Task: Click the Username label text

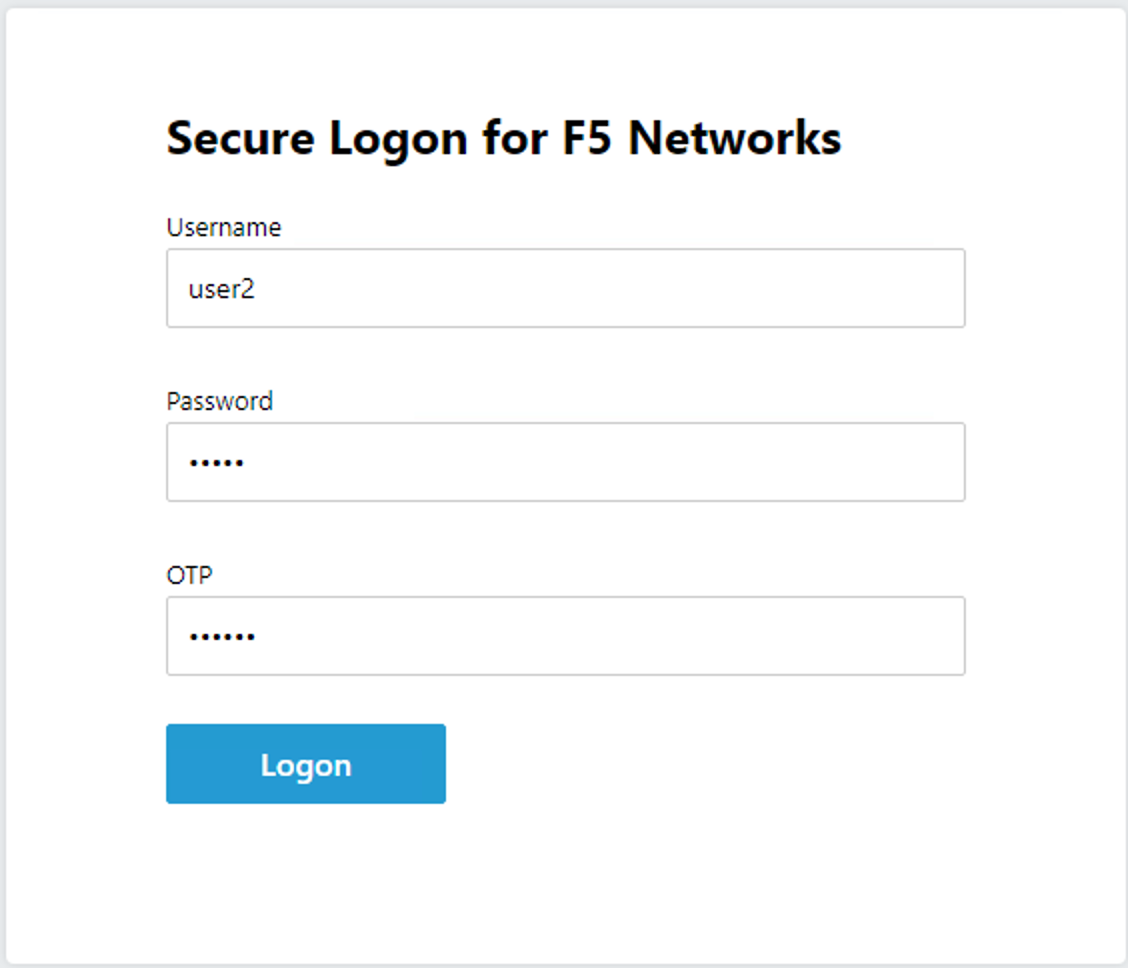Action: coord(224,227)
